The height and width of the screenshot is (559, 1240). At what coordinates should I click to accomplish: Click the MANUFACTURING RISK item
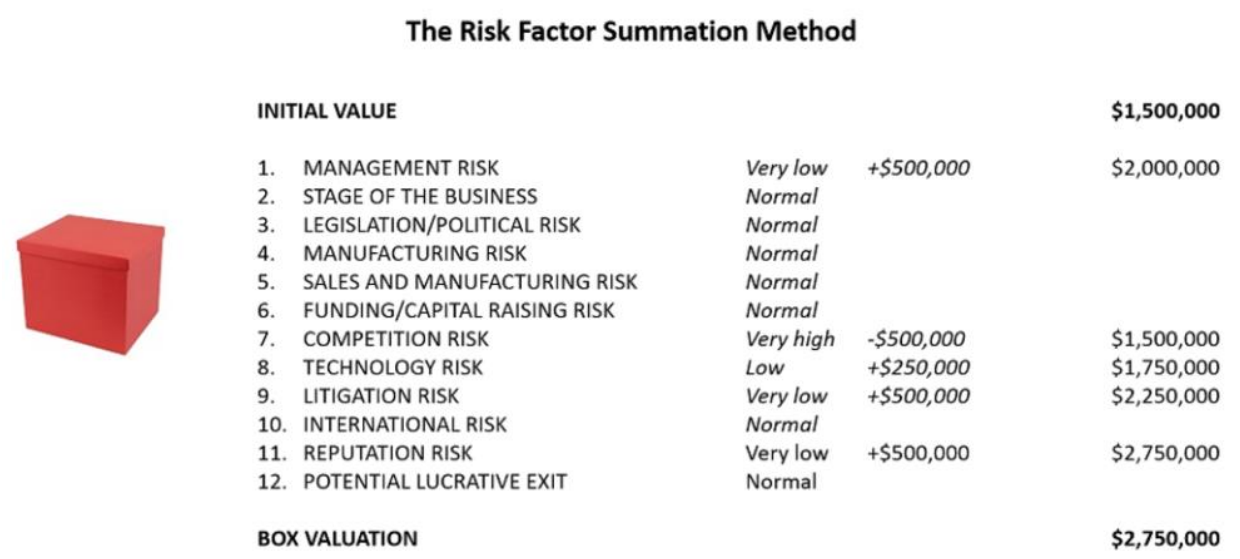pyautogui.click(x=414, y=254)
